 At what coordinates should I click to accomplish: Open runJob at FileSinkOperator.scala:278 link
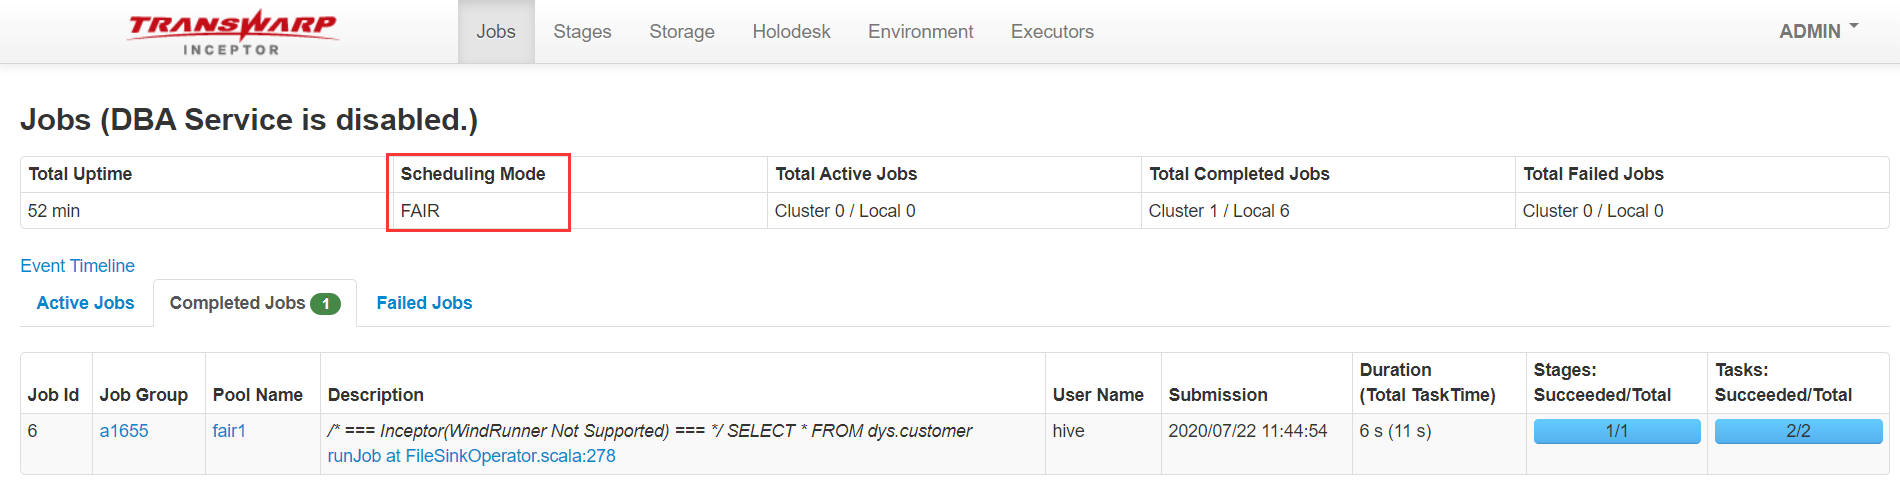point(471,456)
